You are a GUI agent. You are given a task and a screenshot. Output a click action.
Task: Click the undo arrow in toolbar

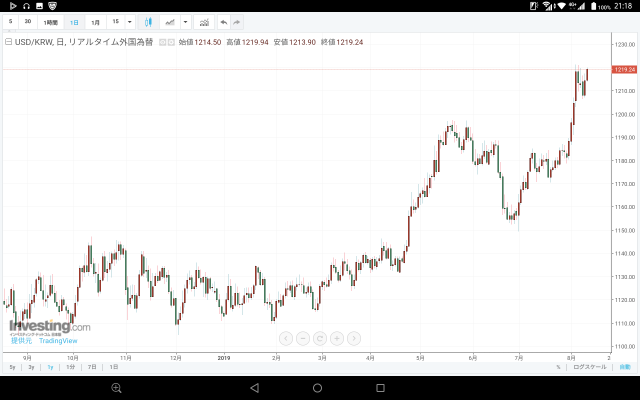[224, 21]
